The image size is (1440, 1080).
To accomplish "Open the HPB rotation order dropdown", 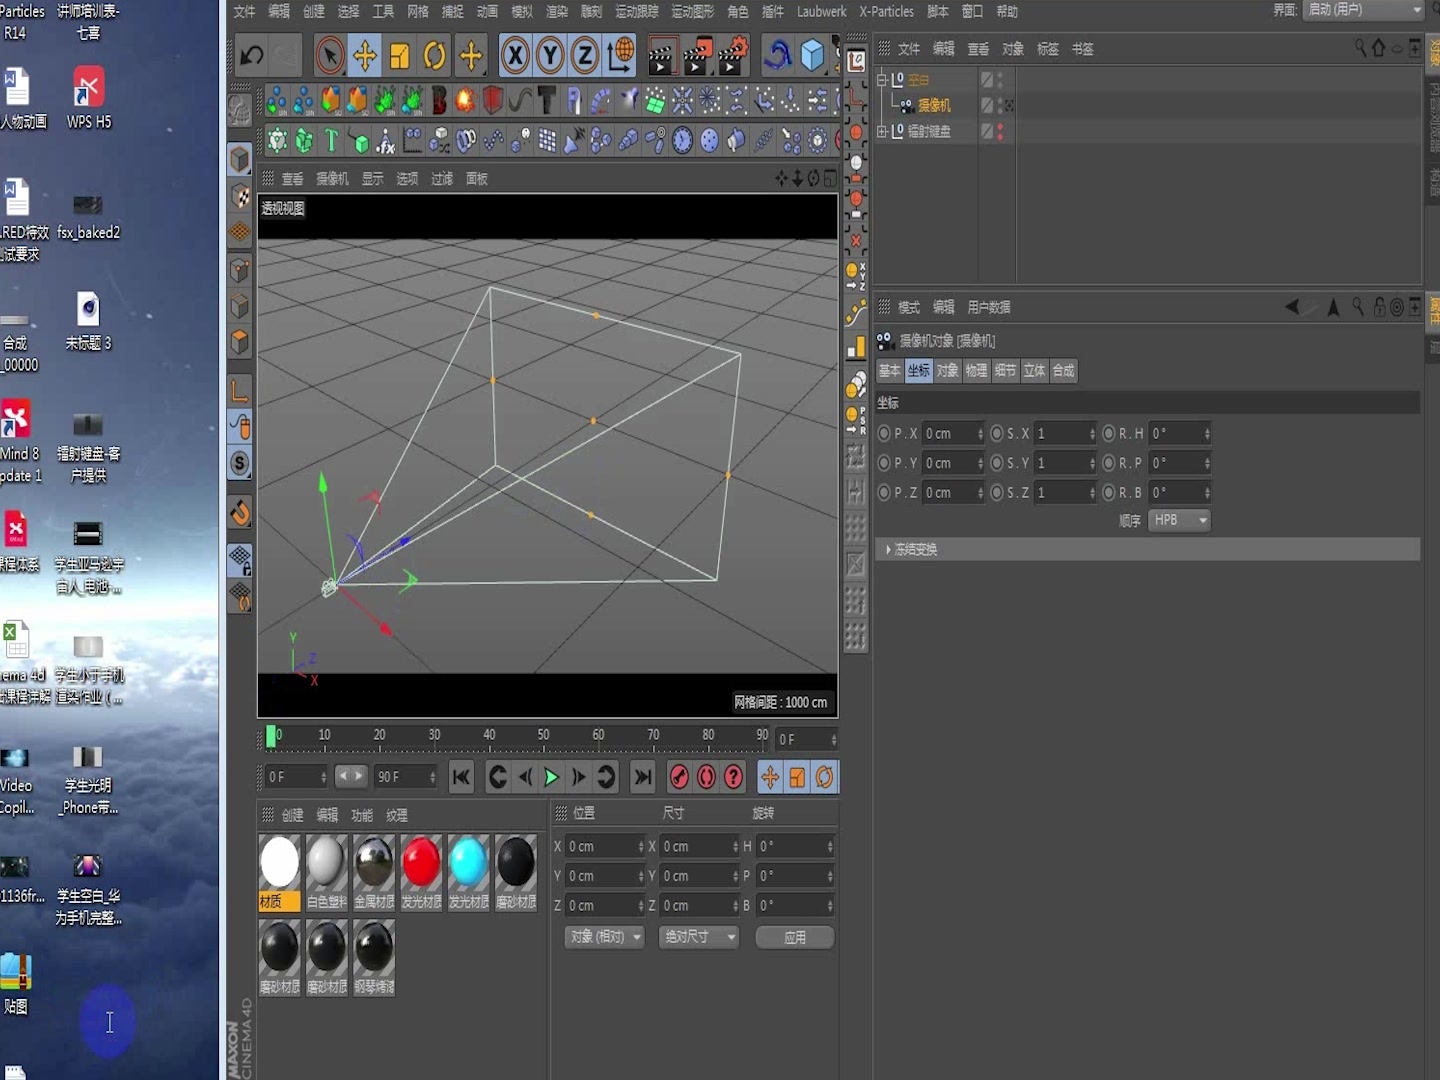I will [x=1180, y=520].
